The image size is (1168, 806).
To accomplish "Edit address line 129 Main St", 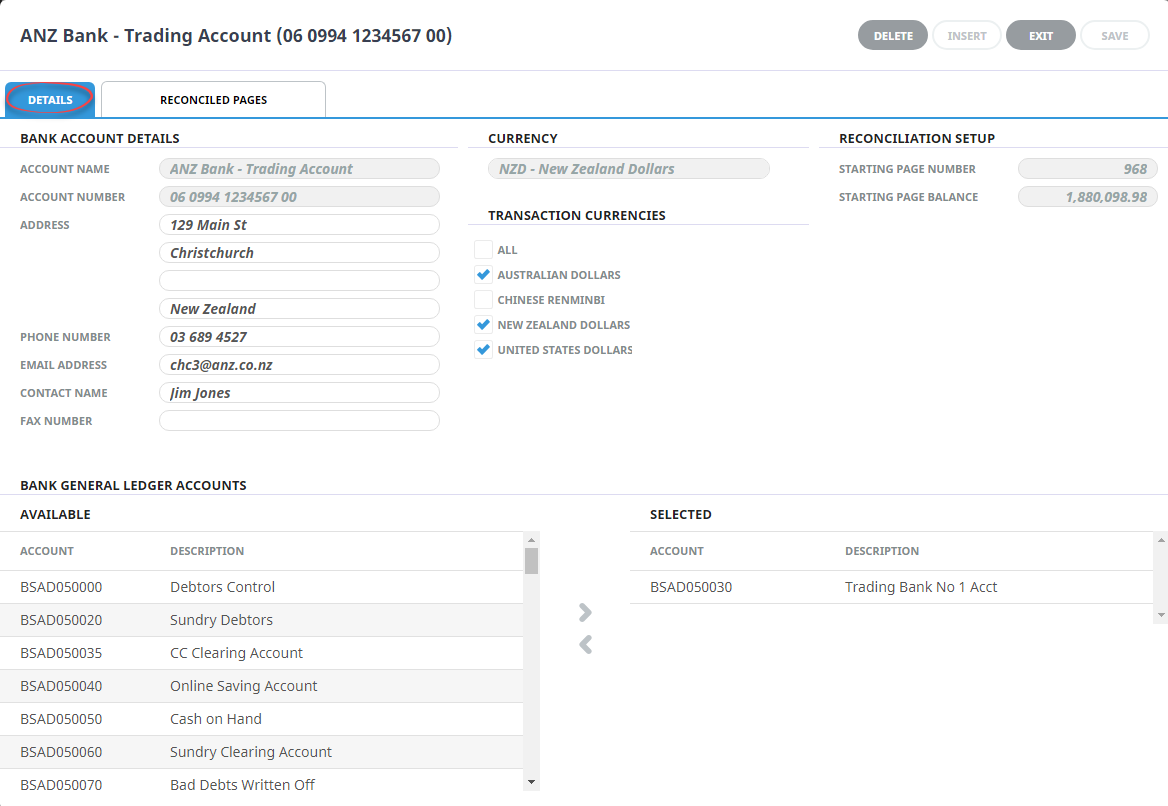I will click(299, 225).
